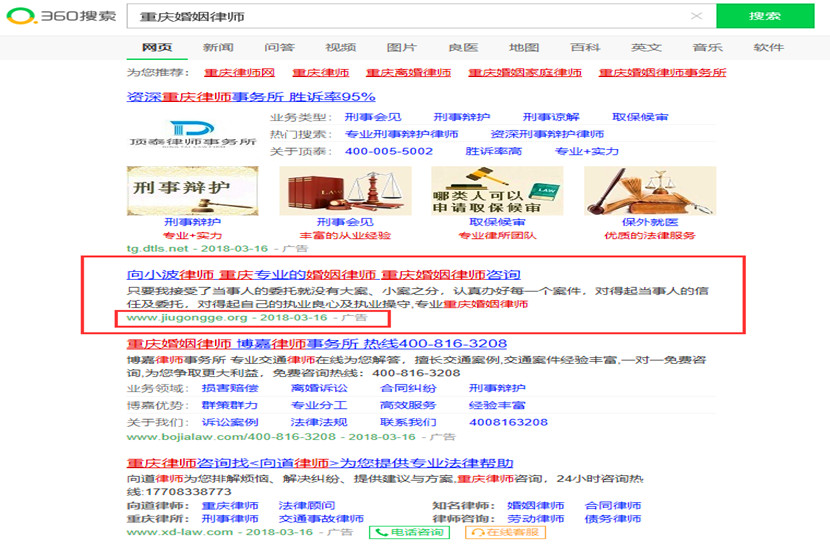Open 专业分工 link

(x=319, y=405)
